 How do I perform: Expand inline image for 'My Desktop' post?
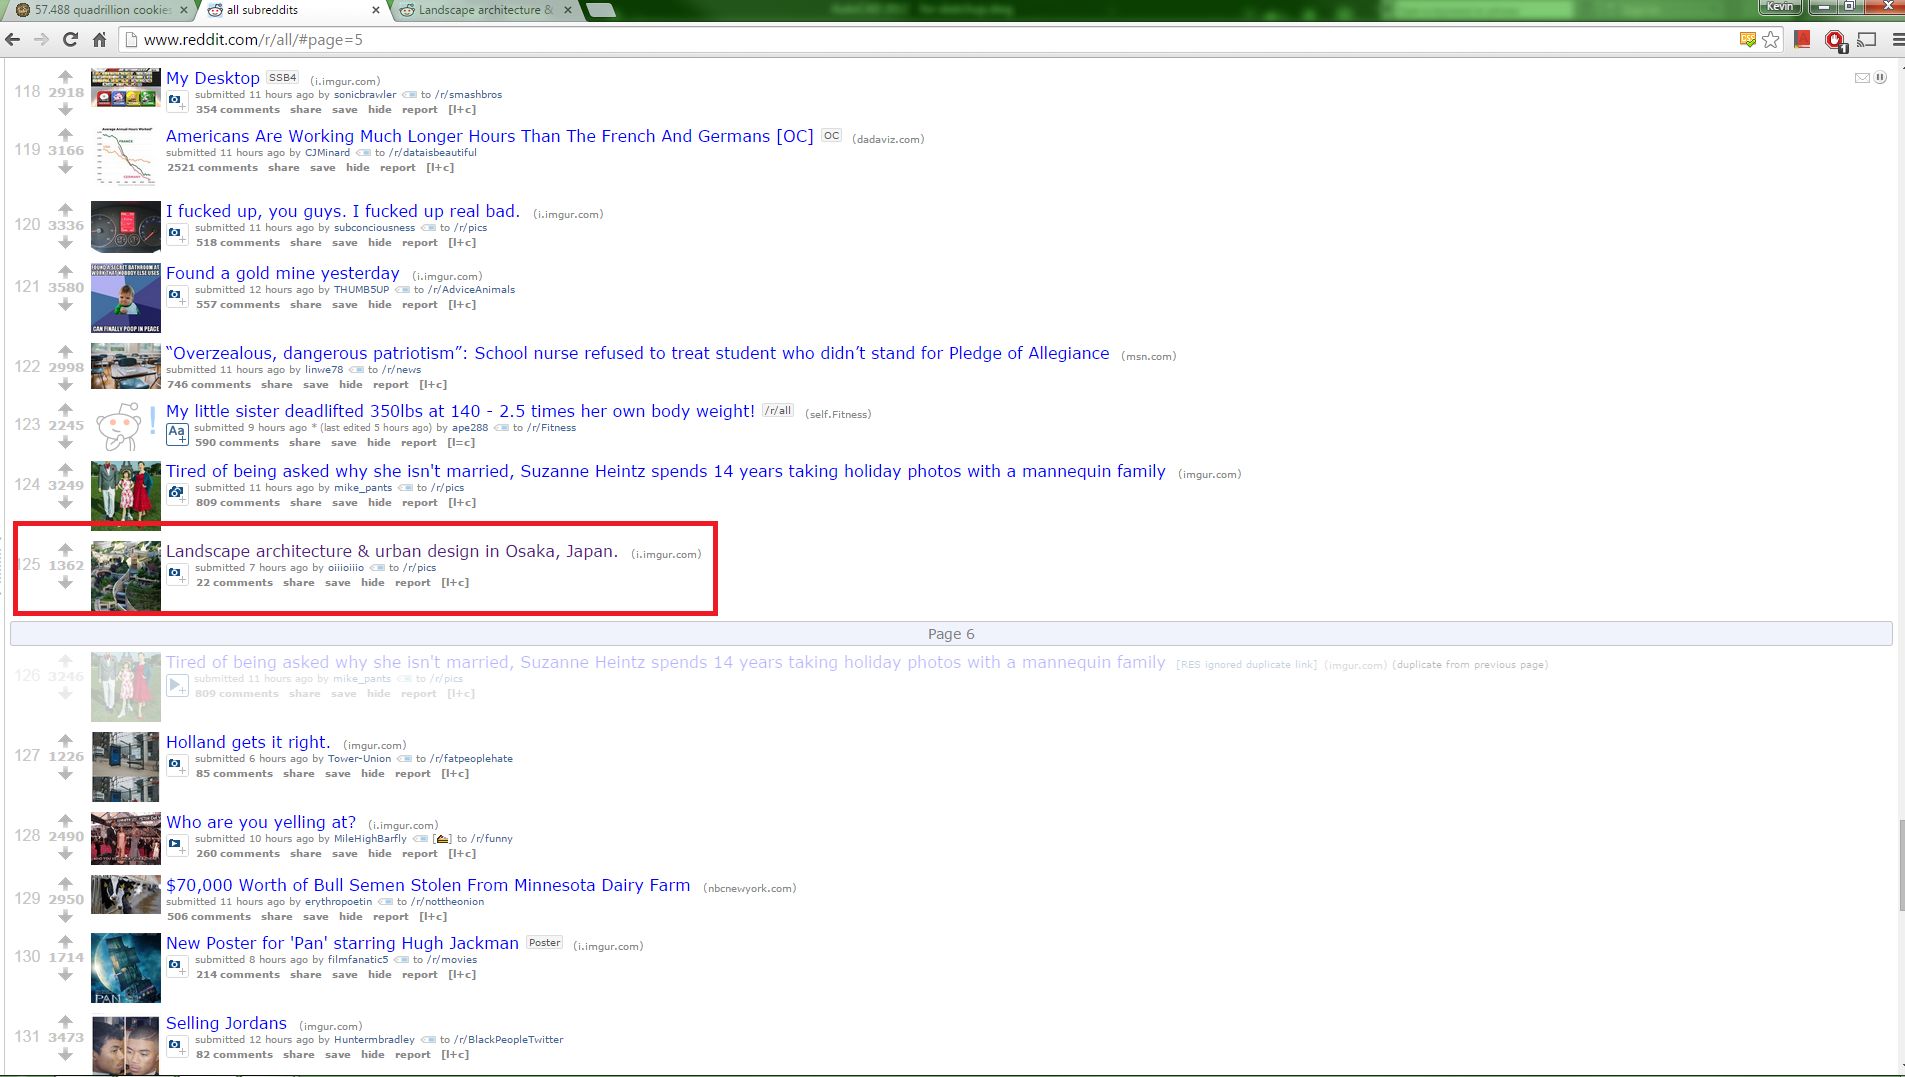click(177, 101)
